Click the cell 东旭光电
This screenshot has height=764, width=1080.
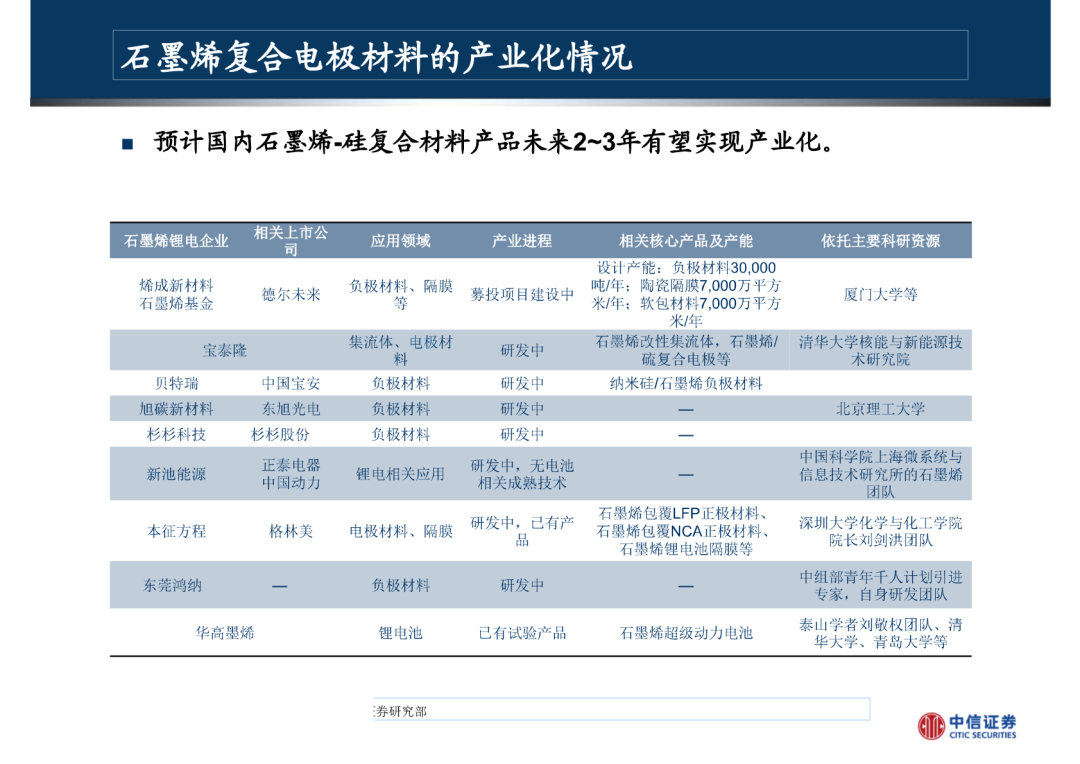point(291,409)
